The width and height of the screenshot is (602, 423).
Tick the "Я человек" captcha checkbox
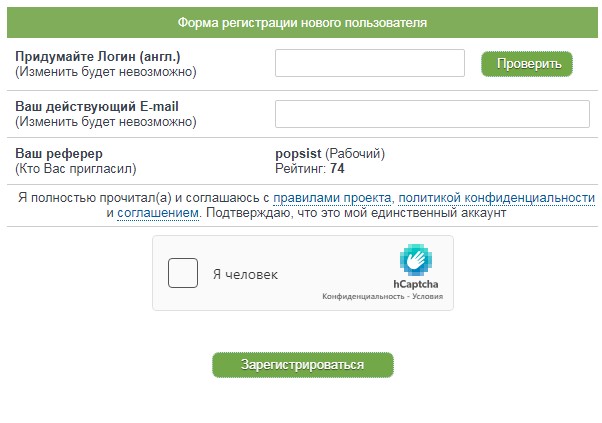pyautogui.click(x=183, y=273)
